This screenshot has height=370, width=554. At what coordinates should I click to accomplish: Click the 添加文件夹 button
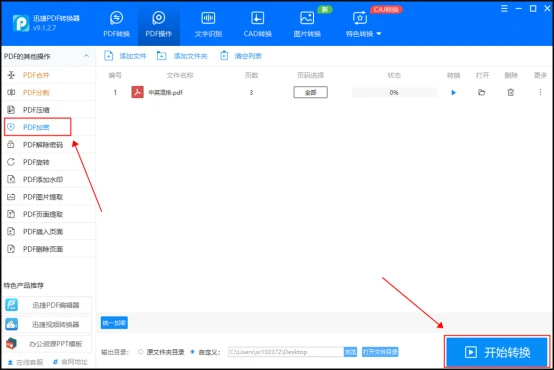(x=182, y=56)
